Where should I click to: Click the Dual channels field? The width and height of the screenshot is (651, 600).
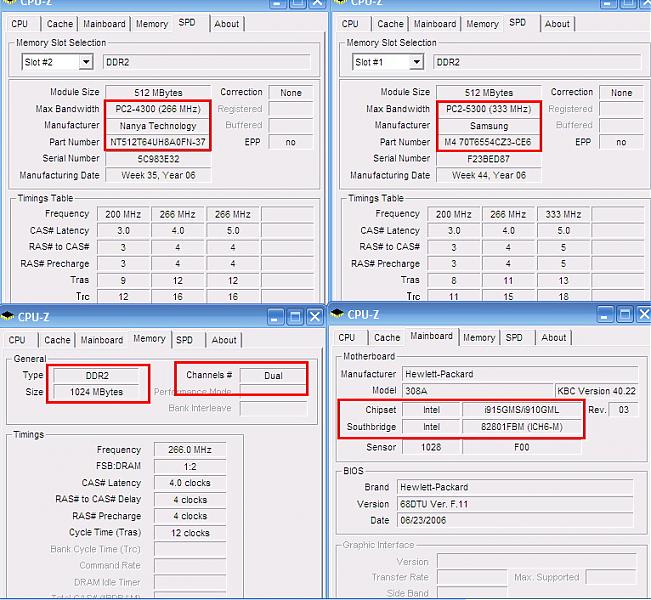coord(272,375)
